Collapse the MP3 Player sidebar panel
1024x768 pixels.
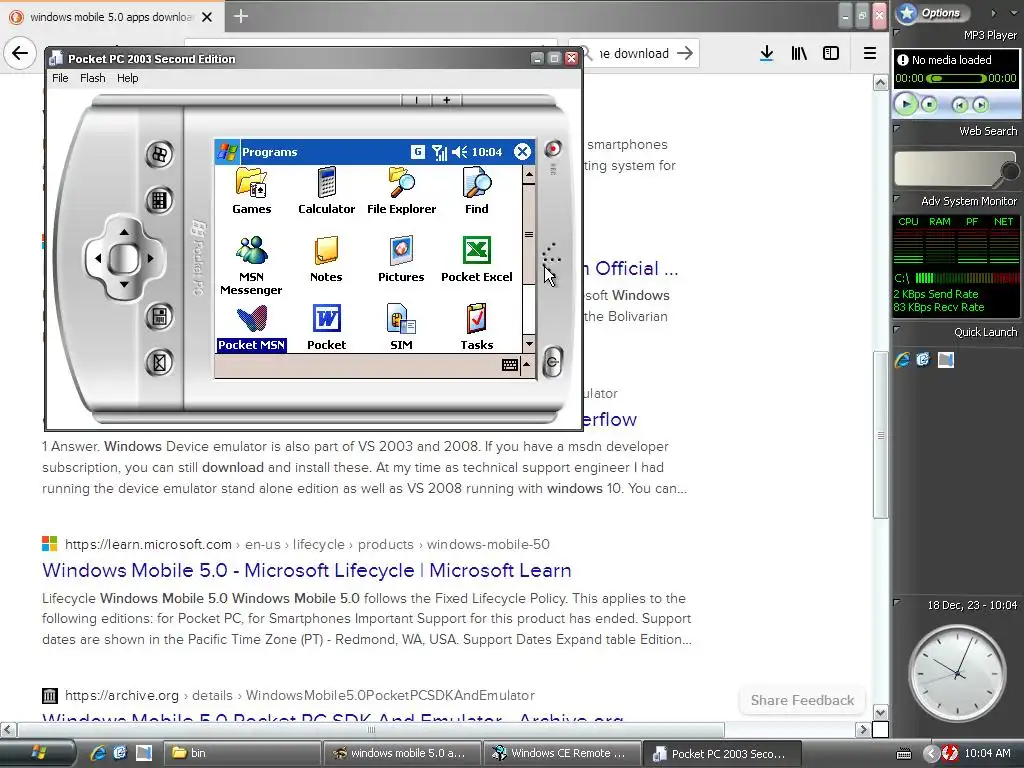pyautogui.click(x=897, y=31)
